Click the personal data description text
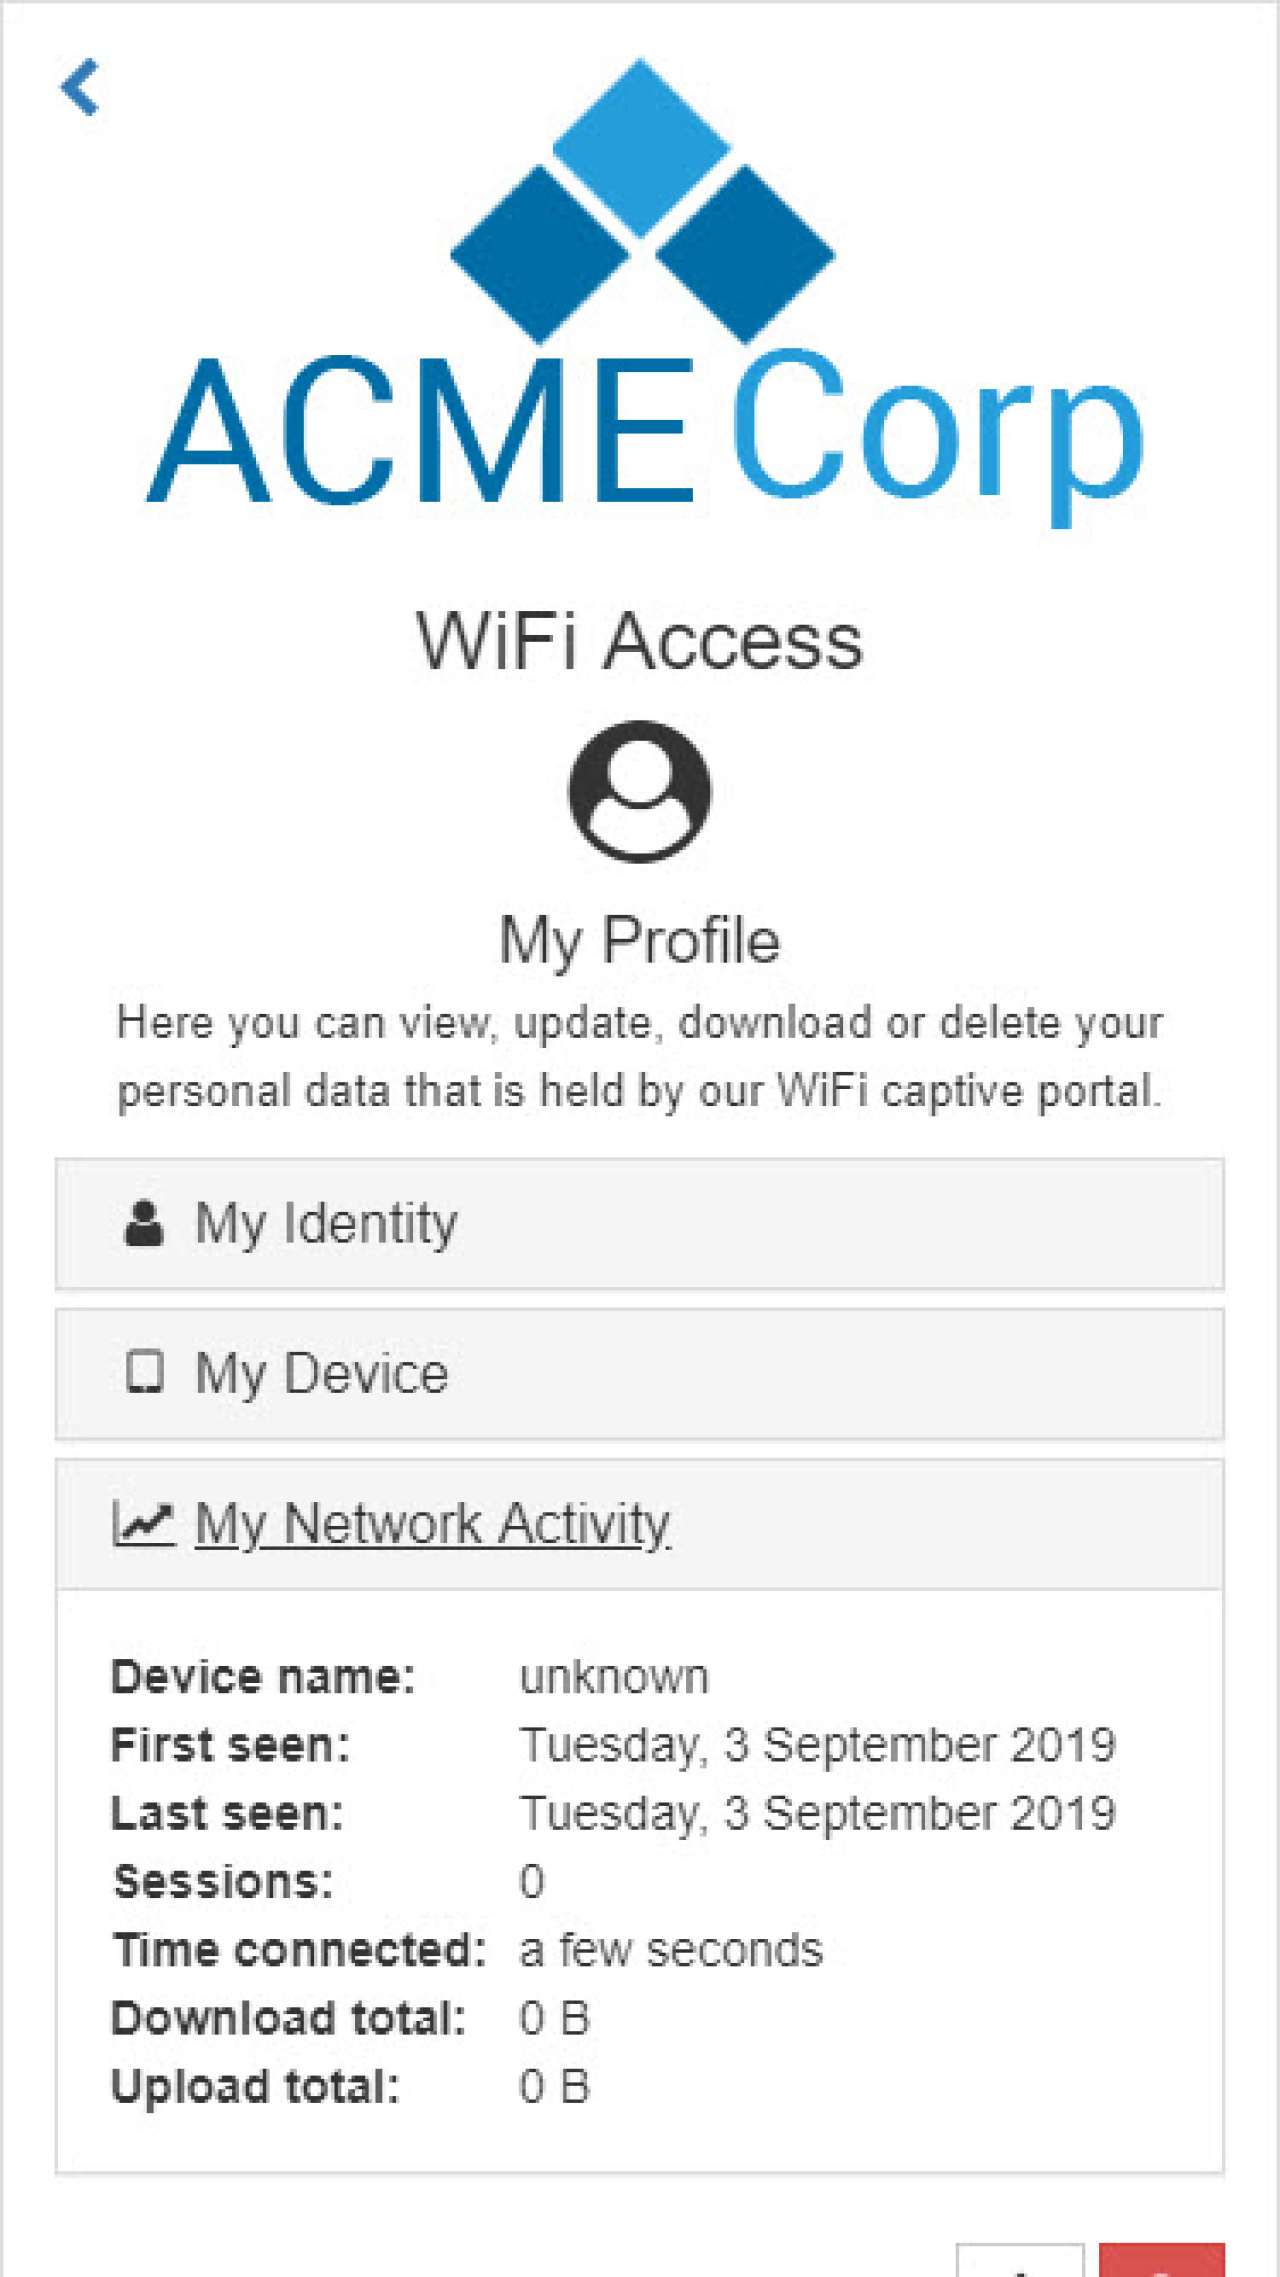This screenshot has height=2277, width=1280. [x=639, y=1055]
